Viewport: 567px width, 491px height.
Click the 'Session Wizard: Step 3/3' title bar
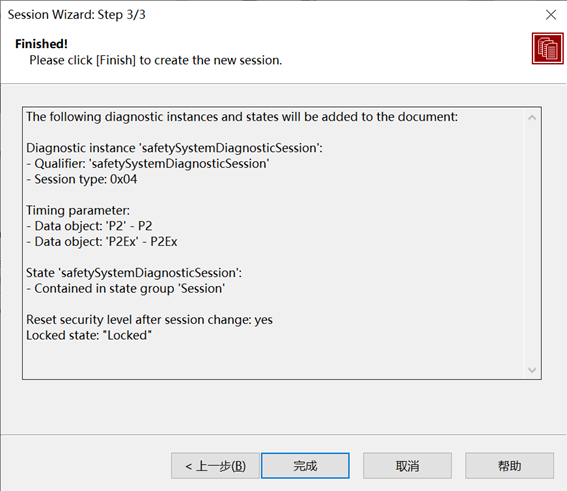point(77,14)
